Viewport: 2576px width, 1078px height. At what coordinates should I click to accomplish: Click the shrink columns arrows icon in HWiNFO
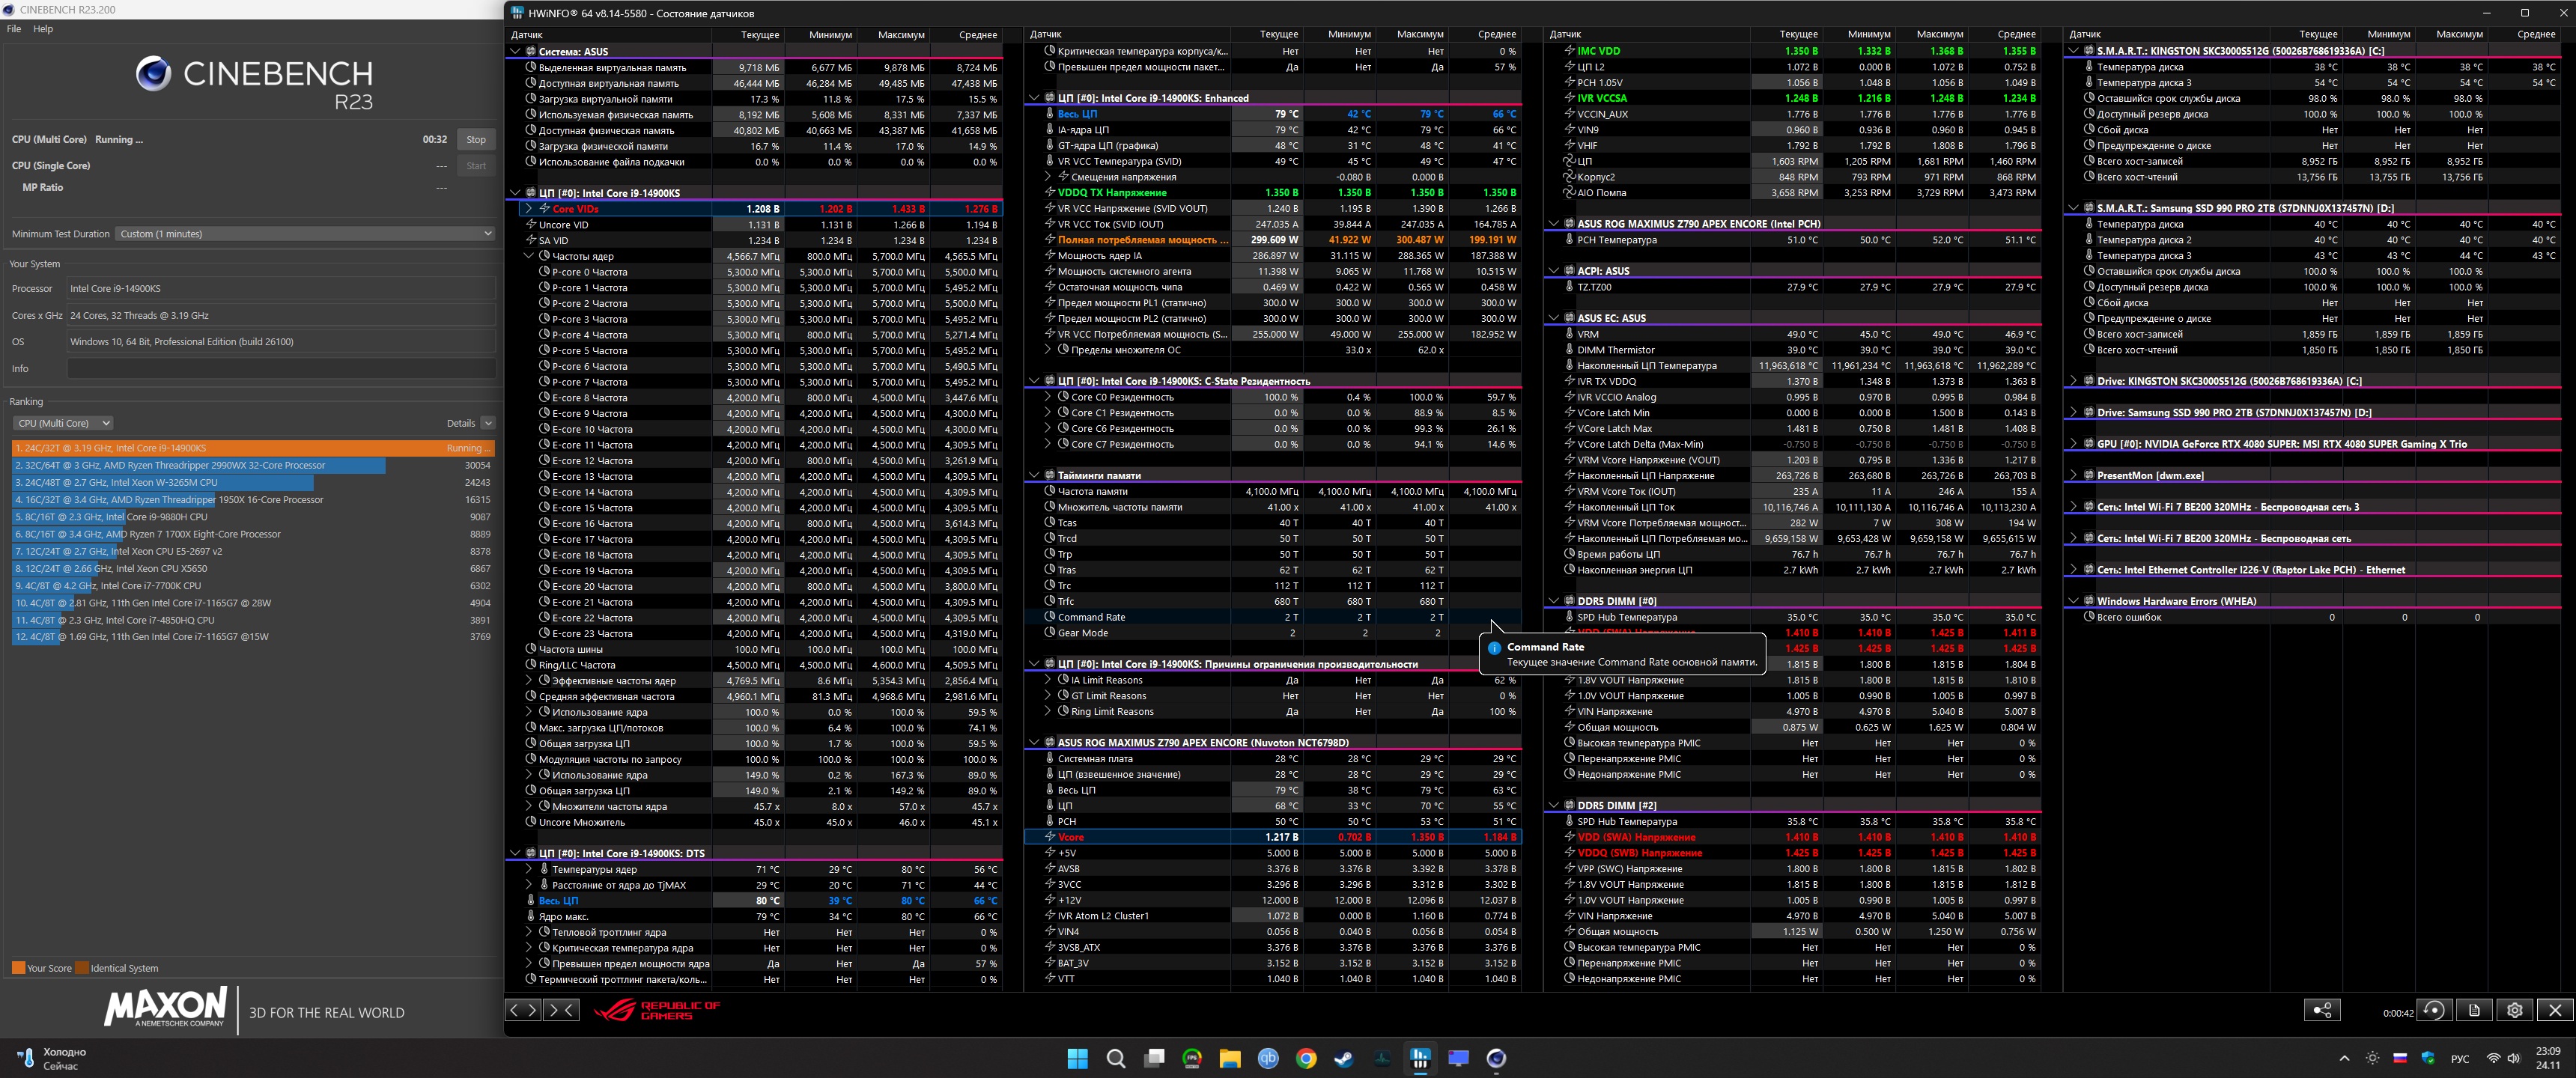click(561, 1010)
